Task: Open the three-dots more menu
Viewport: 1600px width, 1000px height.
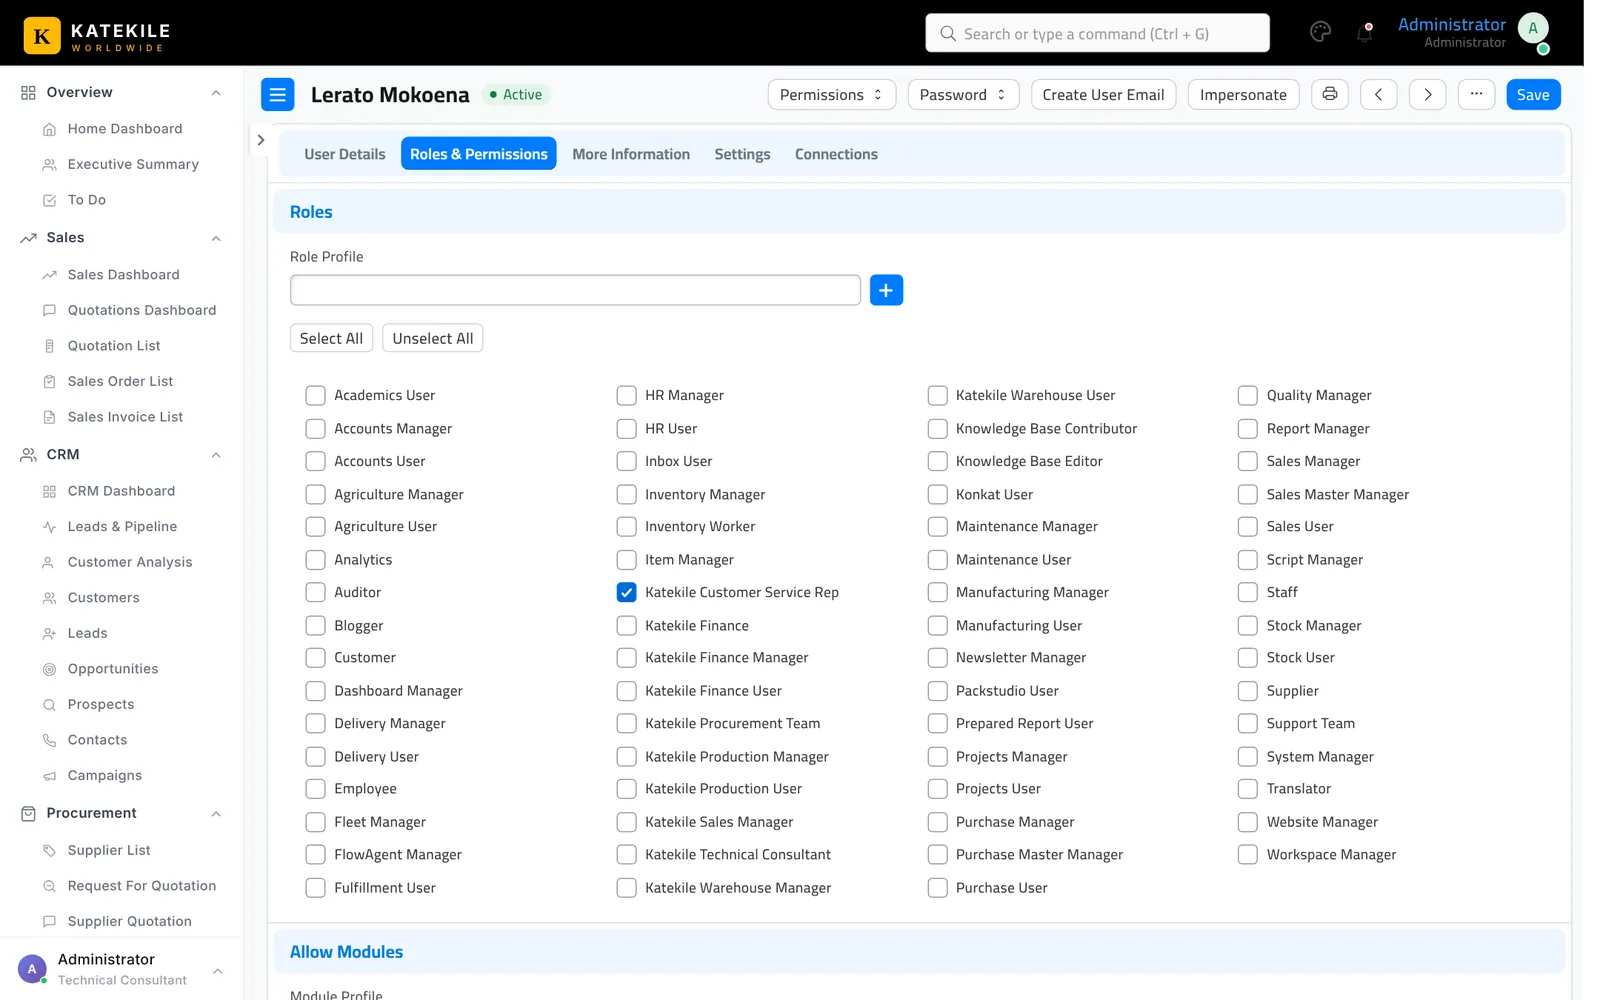Action: [x=1476, y=94]
